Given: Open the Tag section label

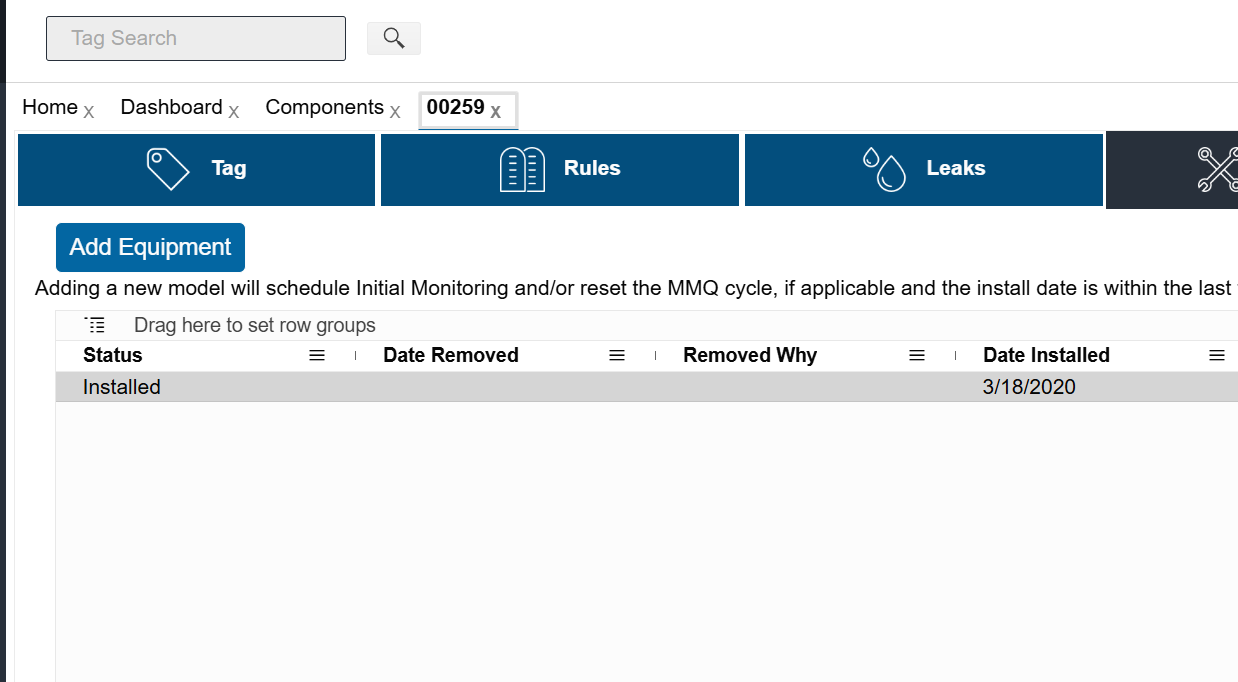Looking at the screenshot, I should 229,168.
